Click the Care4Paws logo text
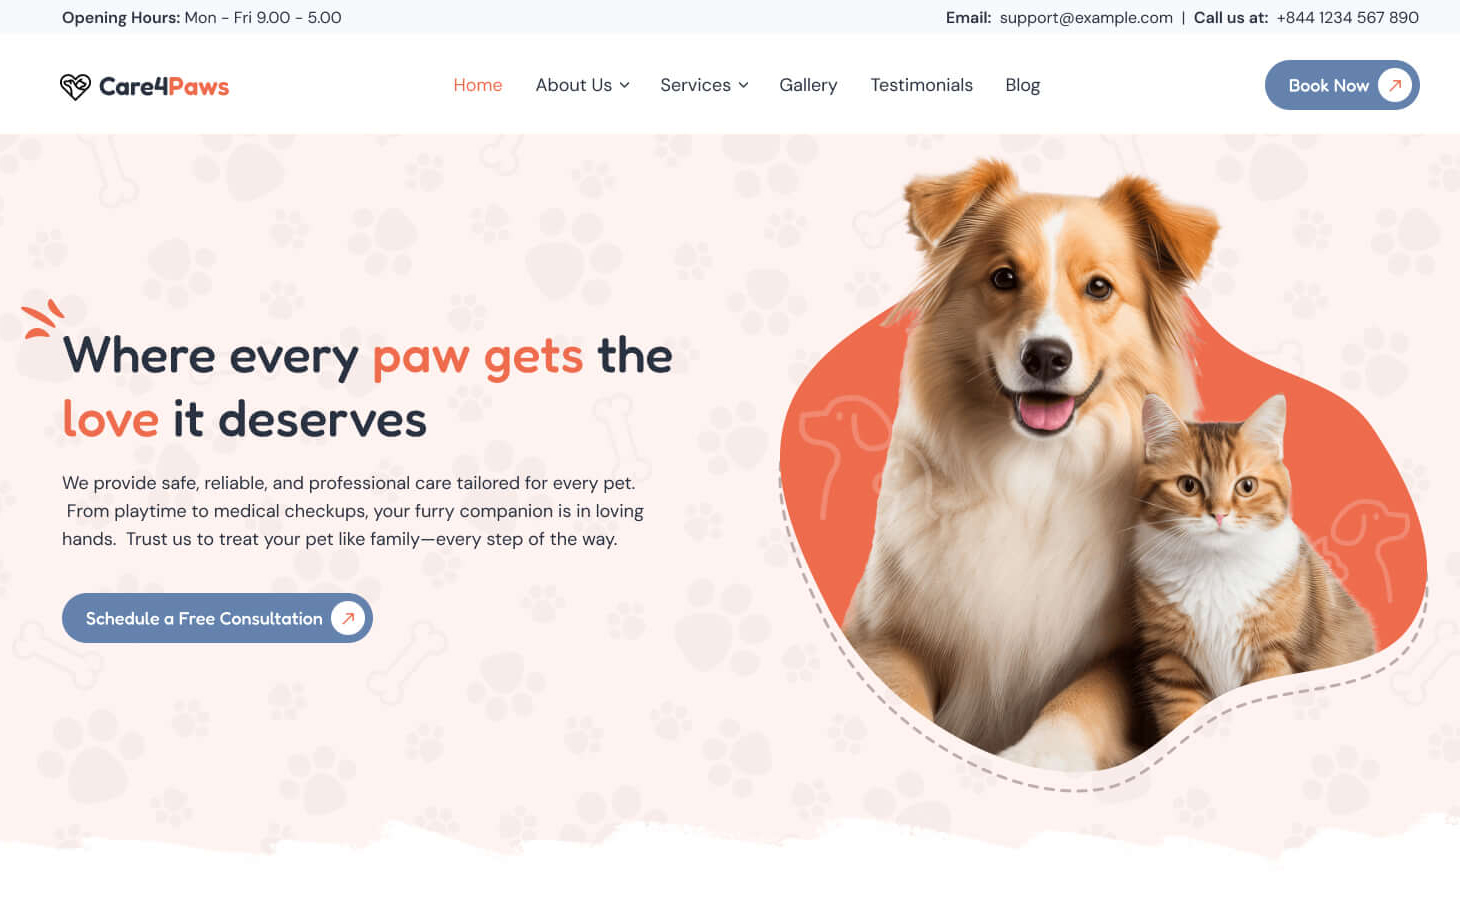1460x900 pixels. 164,87
